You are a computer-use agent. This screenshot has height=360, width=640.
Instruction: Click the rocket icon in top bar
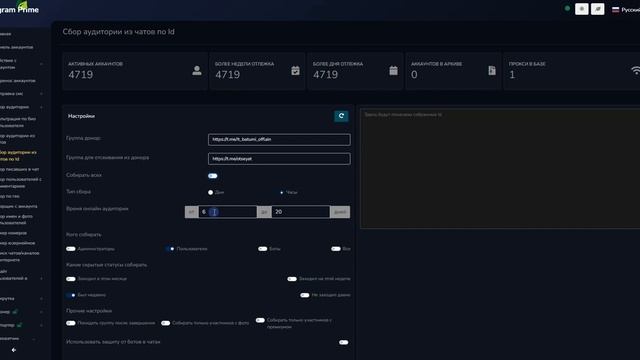point(598,9)
